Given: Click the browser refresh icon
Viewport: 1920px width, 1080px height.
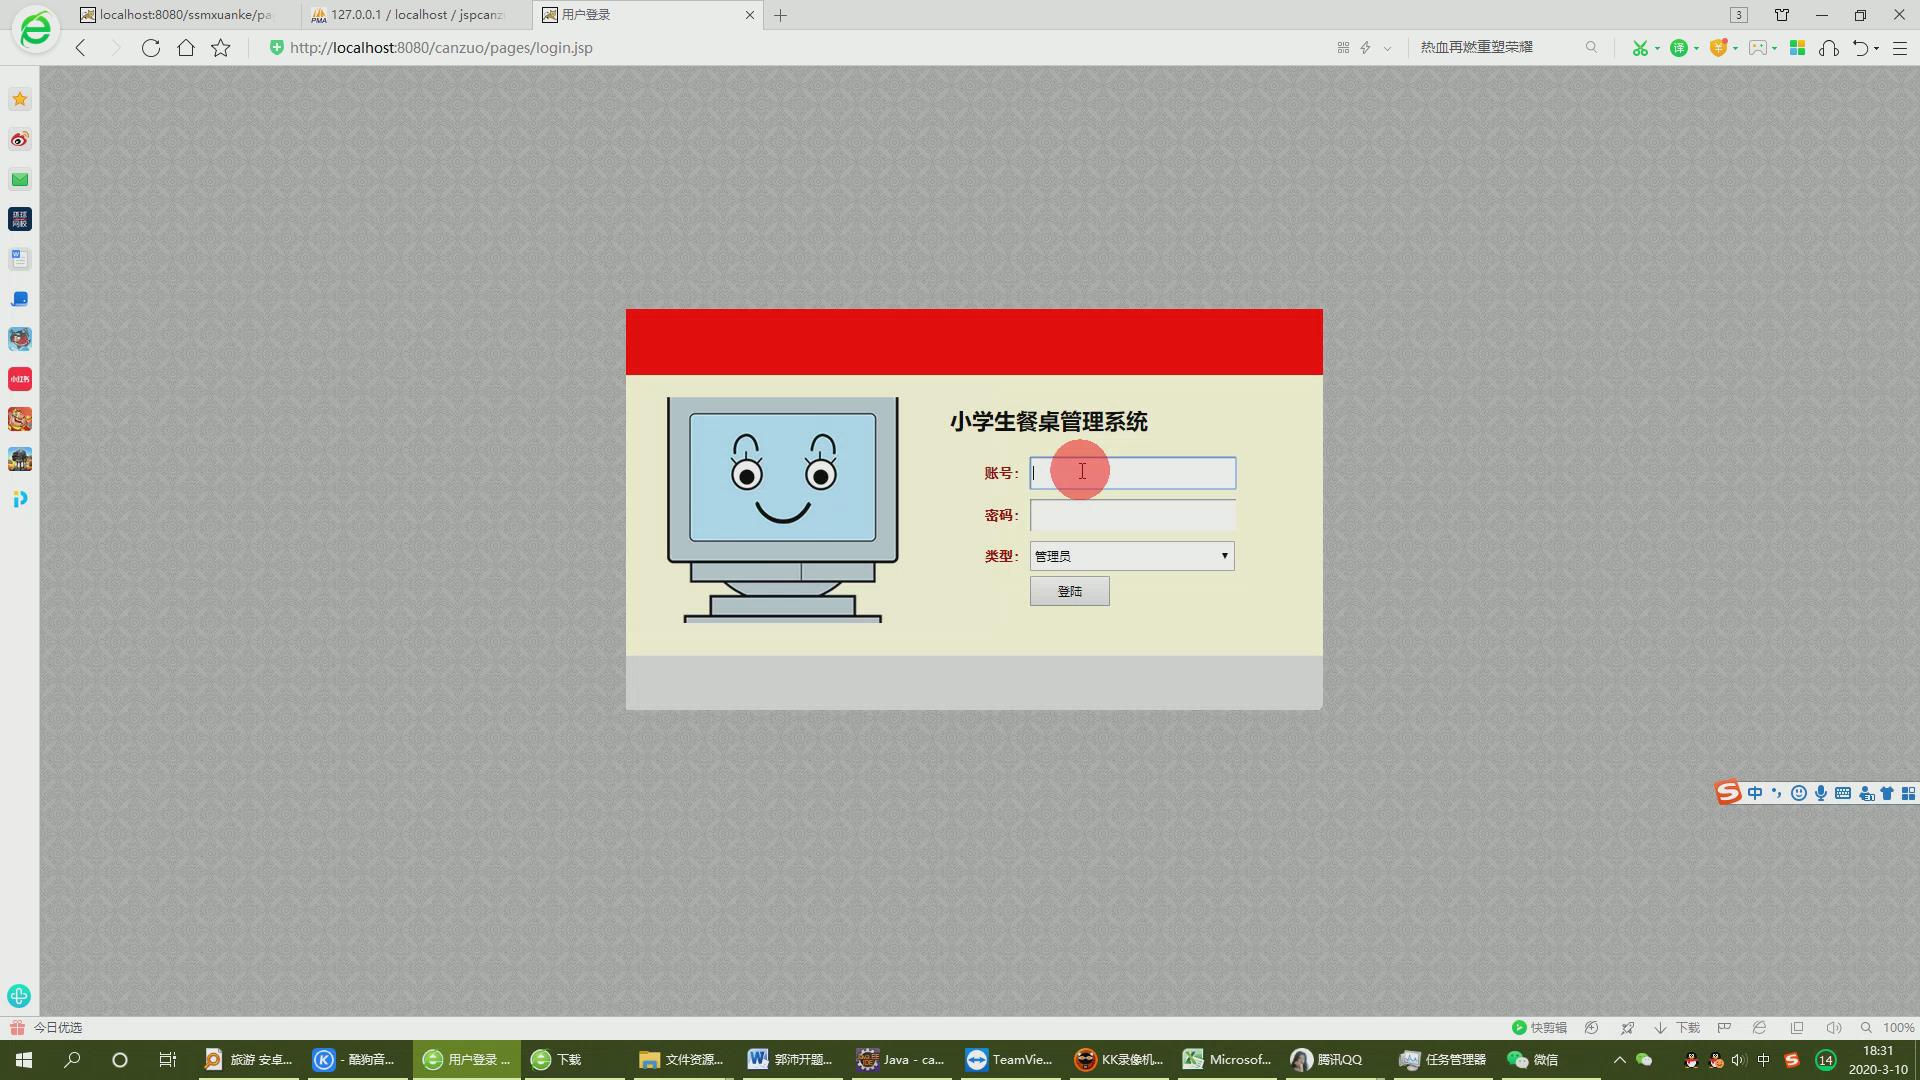Looking at the screenshot, I should pyautogui.click(x=151, y=48).
